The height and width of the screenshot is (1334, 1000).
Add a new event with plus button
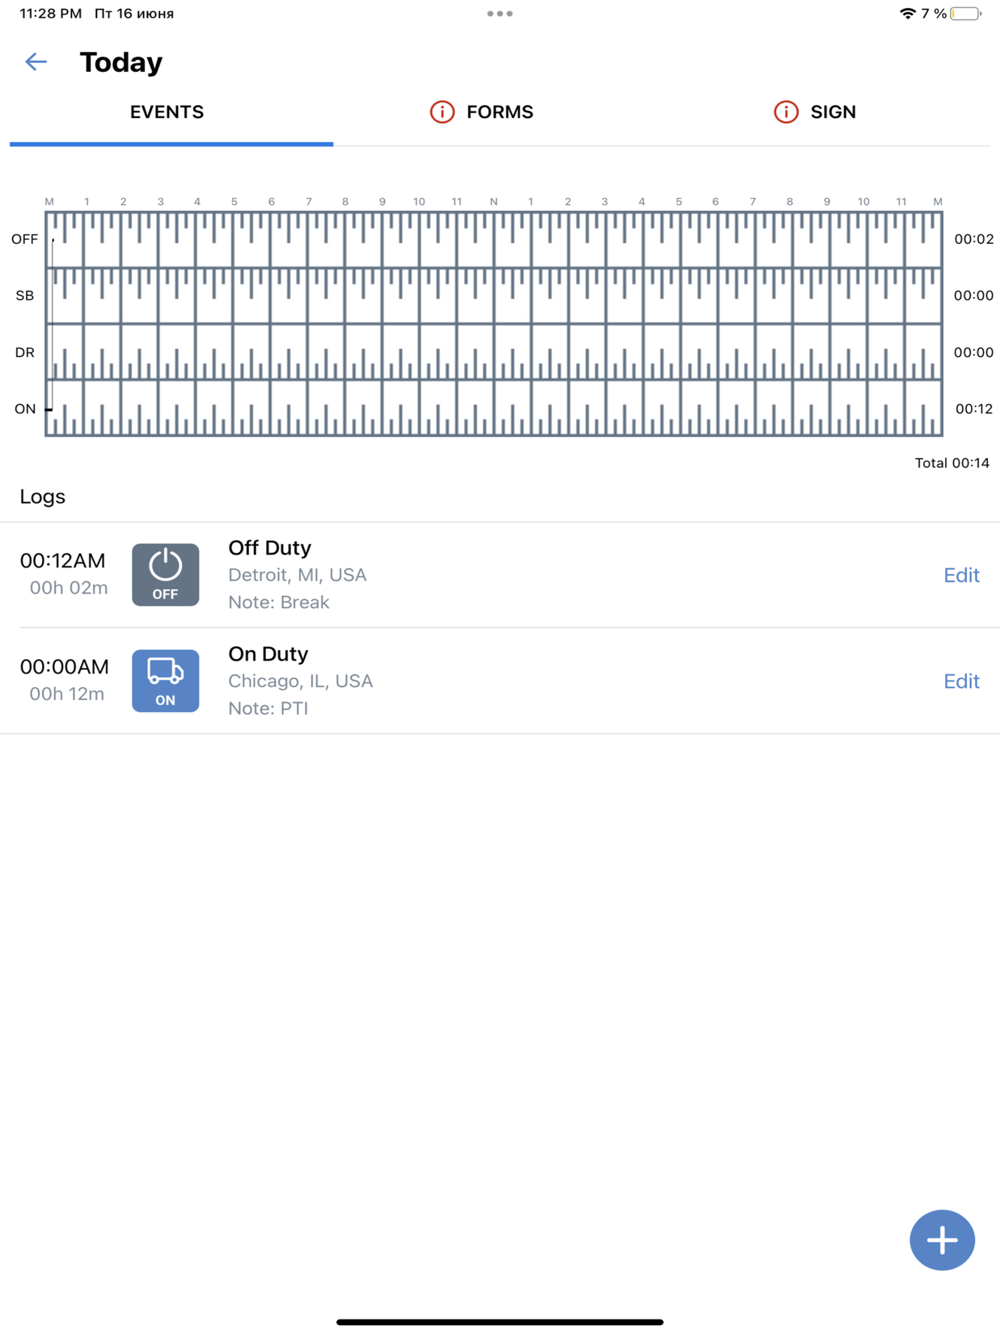point(942,1240)
